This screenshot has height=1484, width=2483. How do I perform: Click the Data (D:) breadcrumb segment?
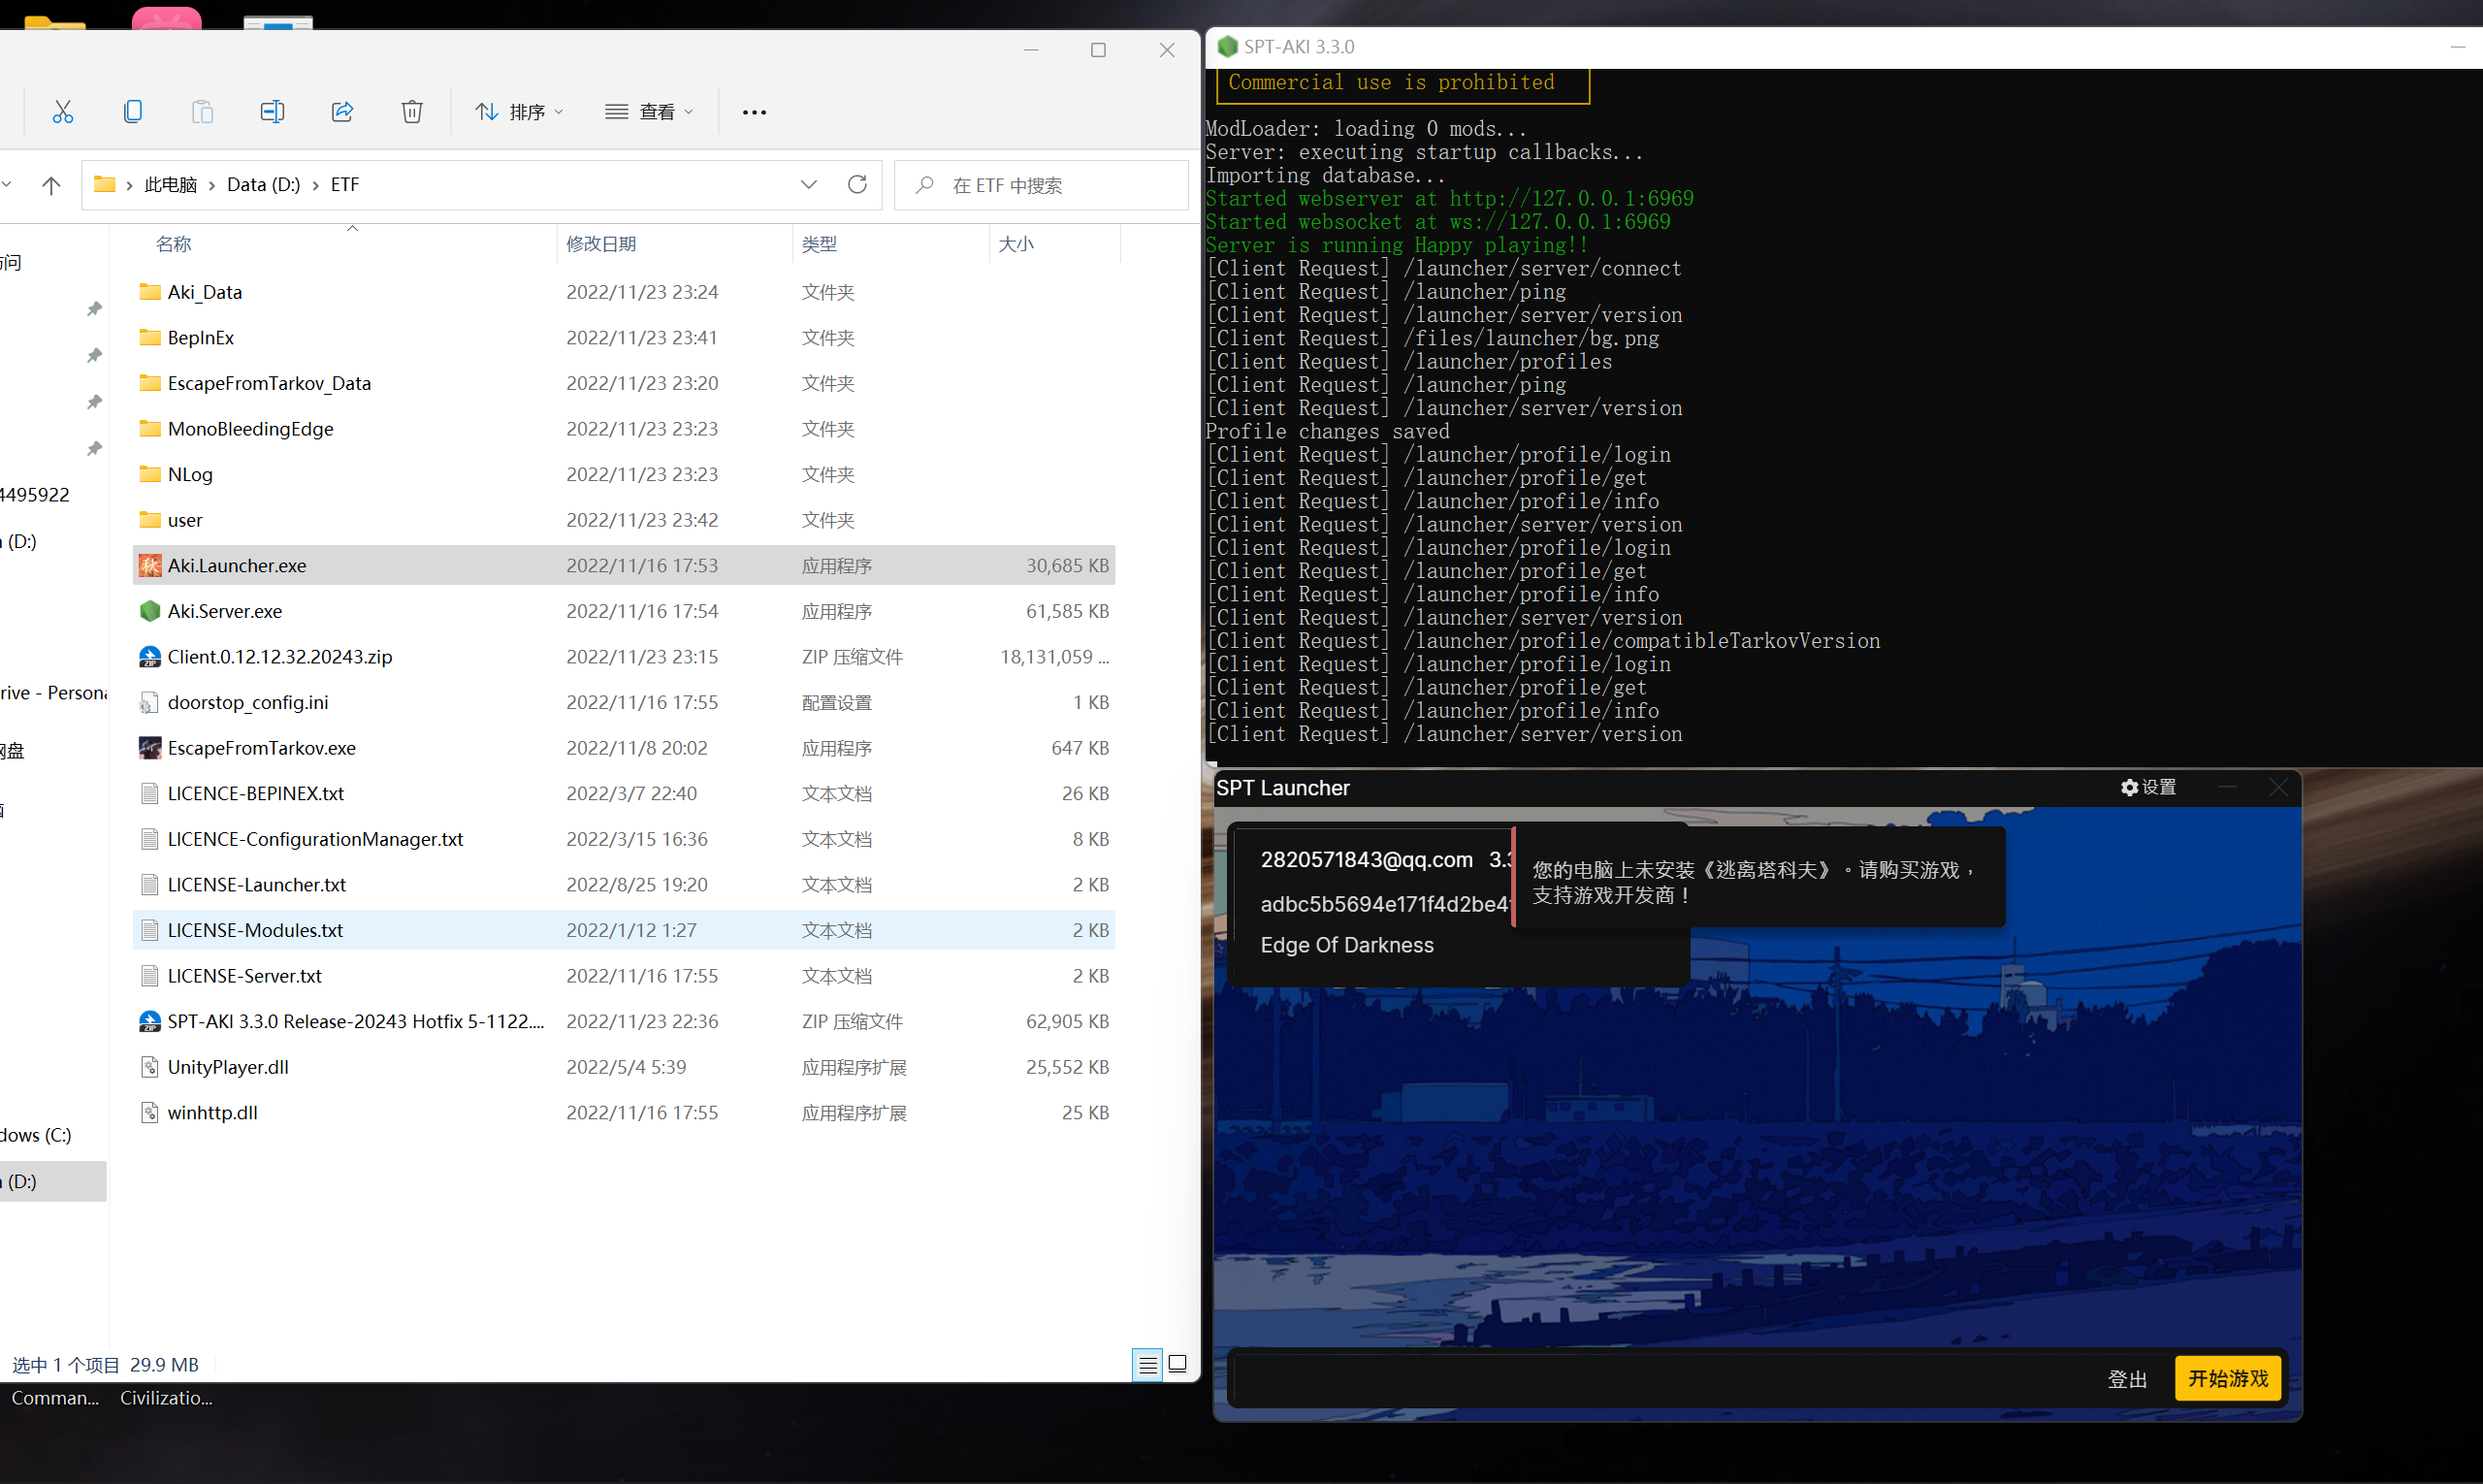[x=263, y=185]
